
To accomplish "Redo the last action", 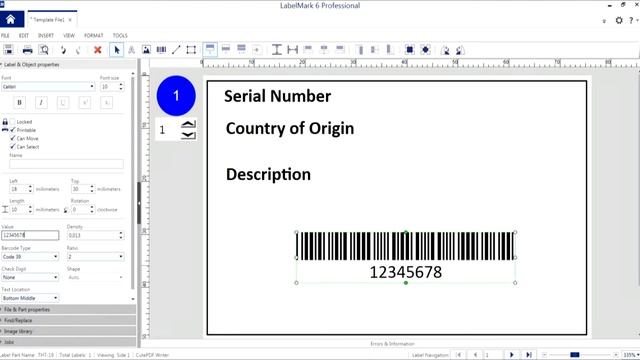I will click(x=78, y=50).
